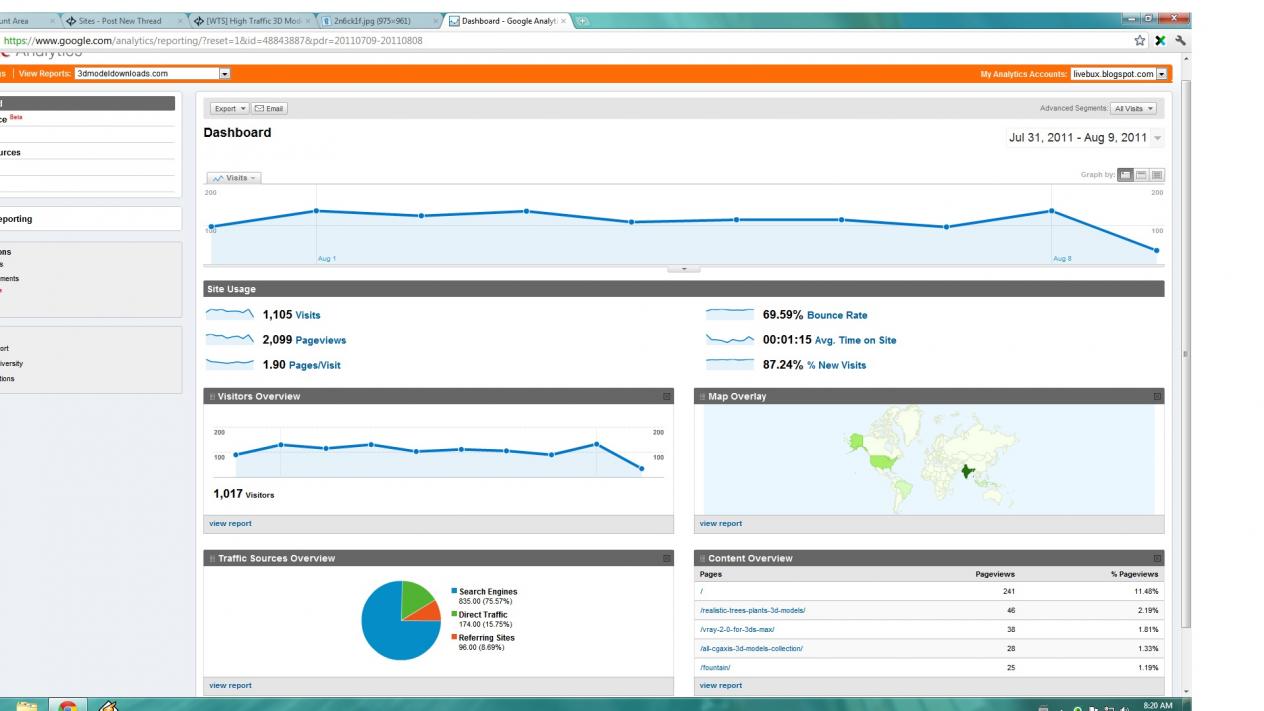Expand the date range picker

coord(1158,139)
